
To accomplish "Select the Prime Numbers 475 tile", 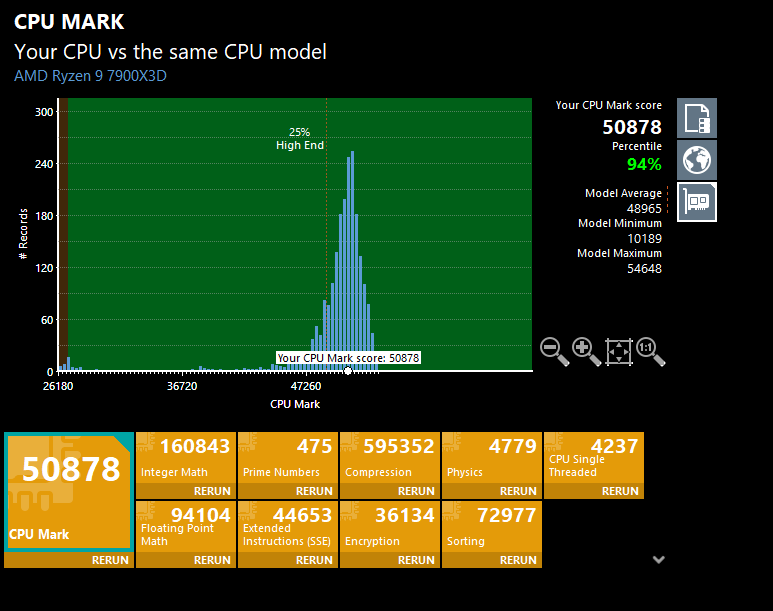I will pos(288,458).
